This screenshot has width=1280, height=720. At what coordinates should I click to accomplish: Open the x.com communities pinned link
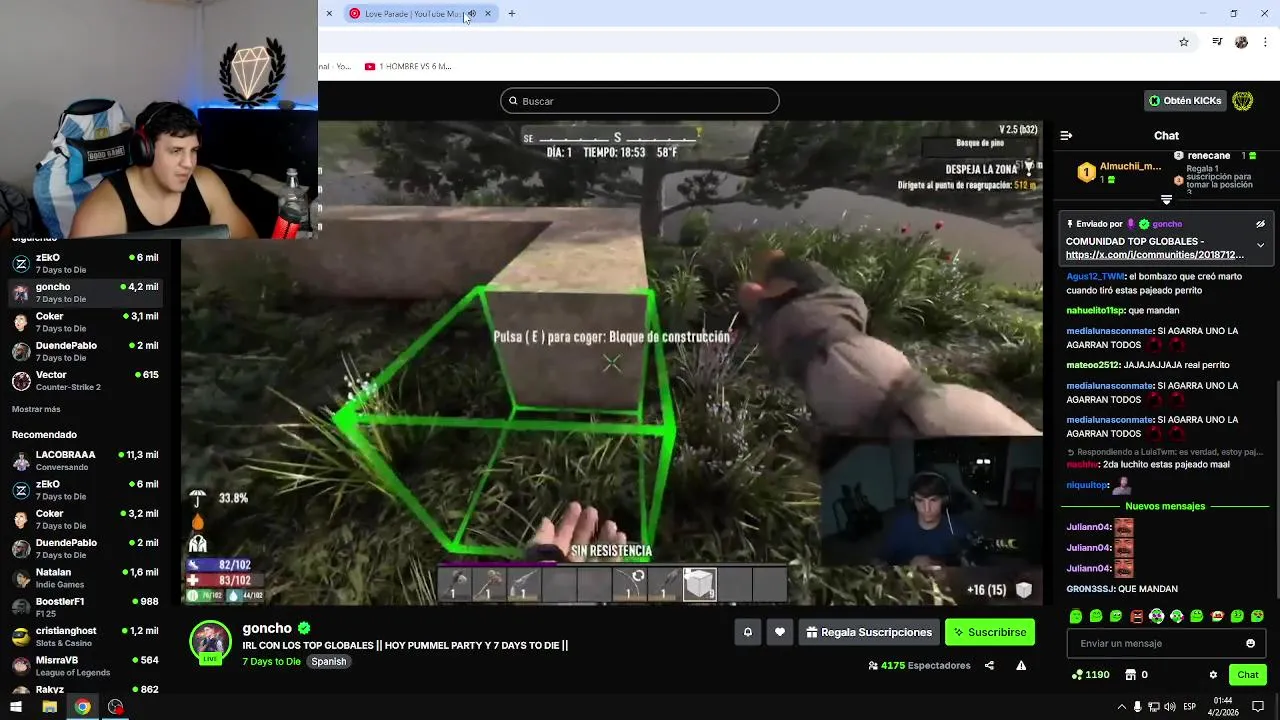[x=1155, y=255]
